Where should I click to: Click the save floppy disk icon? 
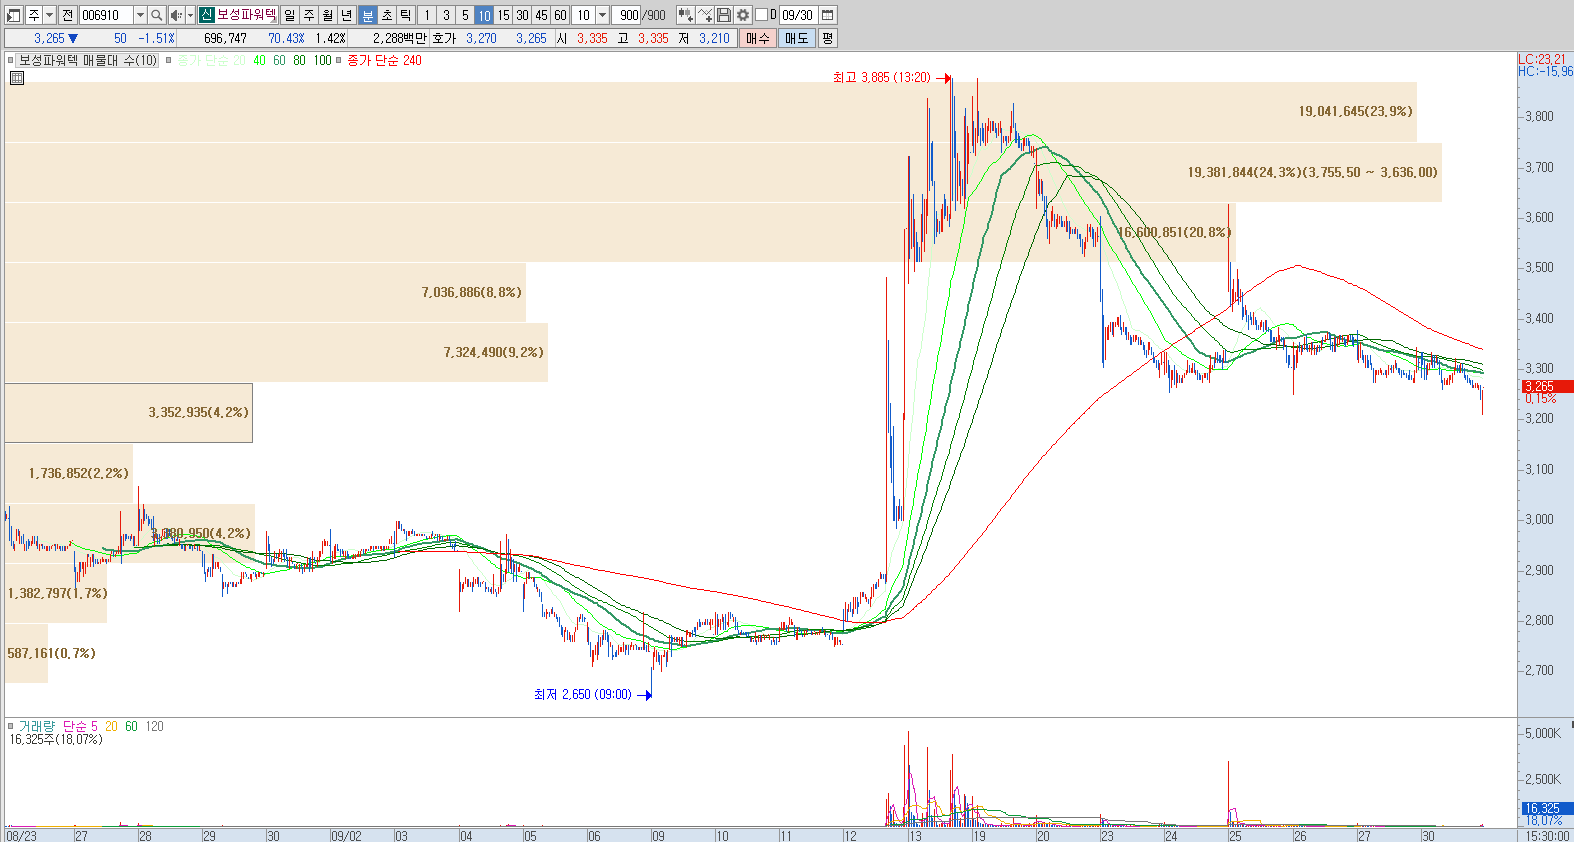(x=724, y=15)
